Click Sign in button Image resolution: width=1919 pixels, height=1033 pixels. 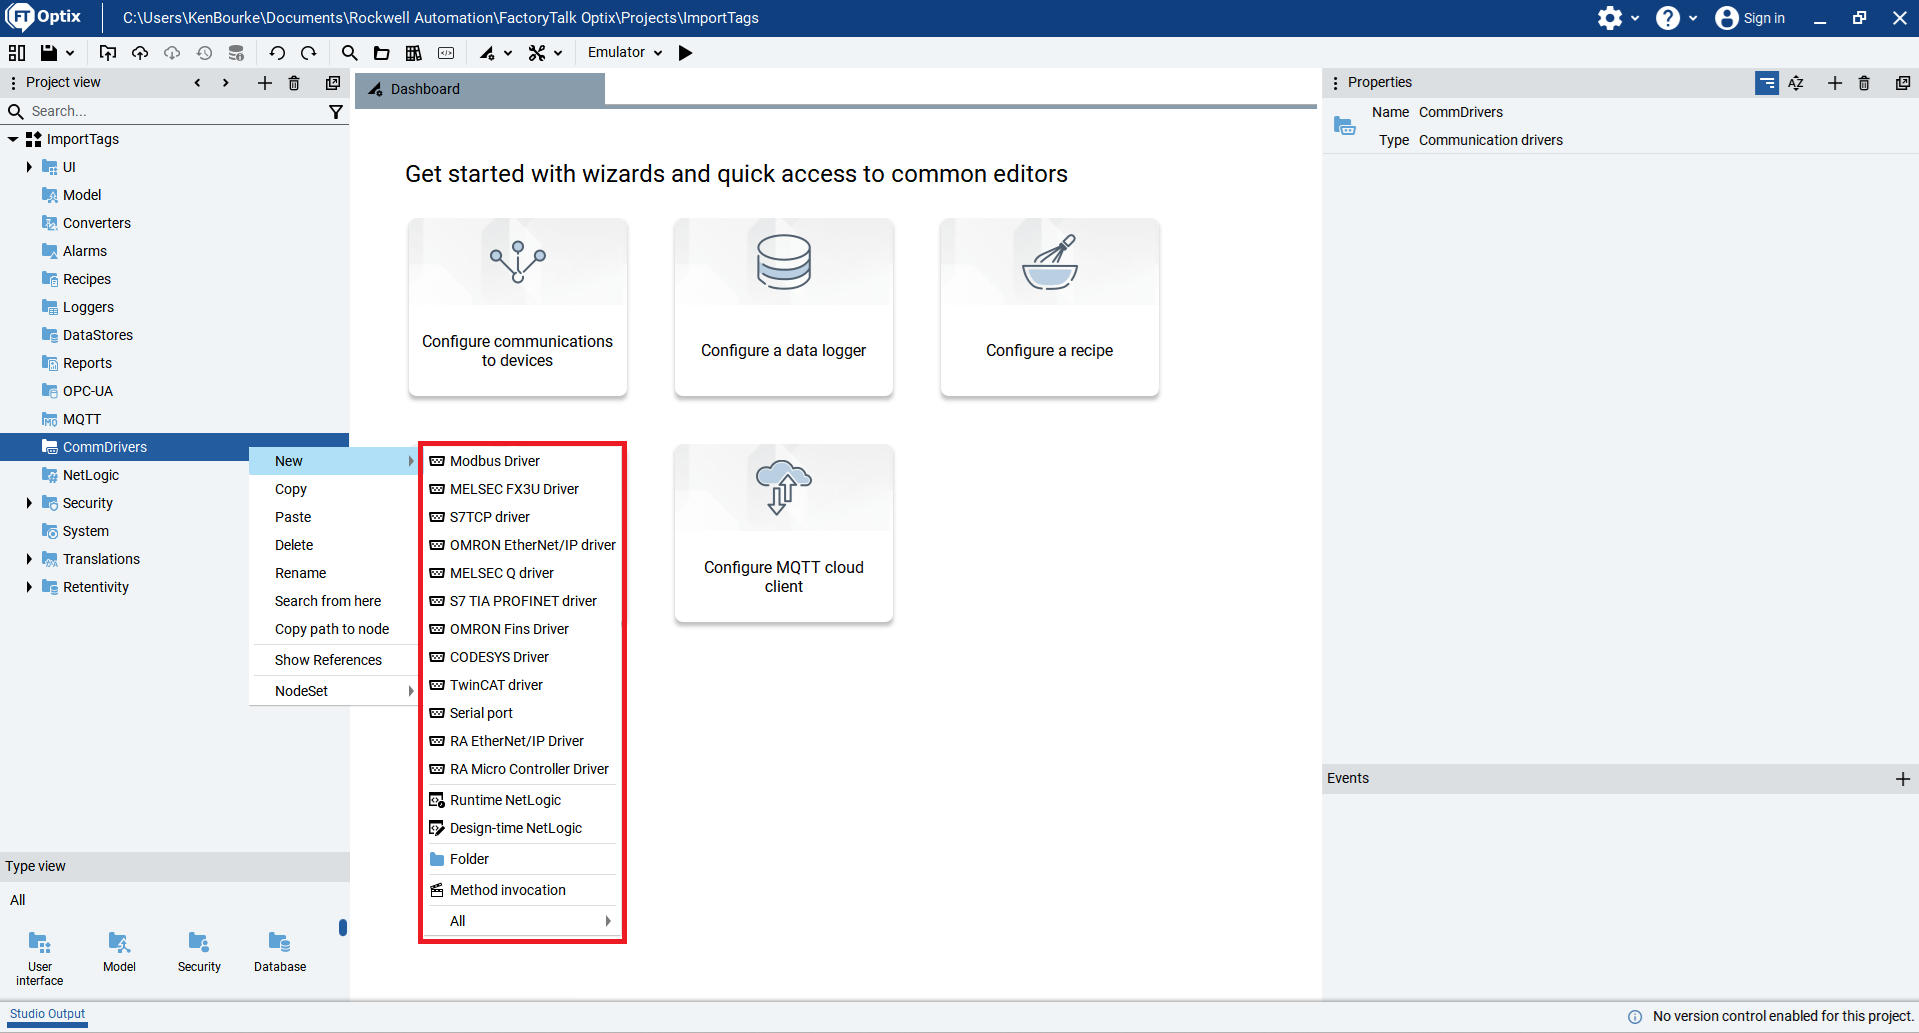(x=1750, y=18)
